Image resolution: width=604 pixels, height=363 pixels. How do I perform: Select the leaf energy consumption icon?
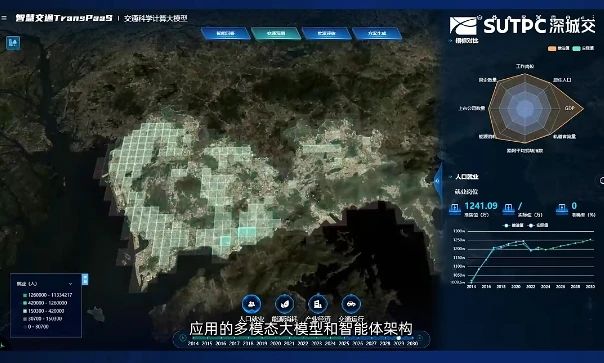[x=284, y=304]
